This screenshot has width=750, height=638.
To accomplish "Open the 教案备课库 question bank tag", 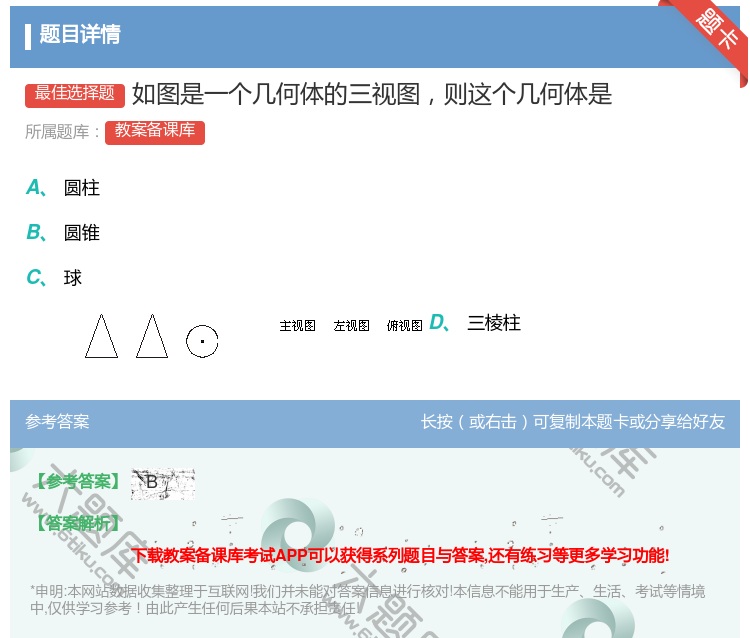I will tap(155, 132).
